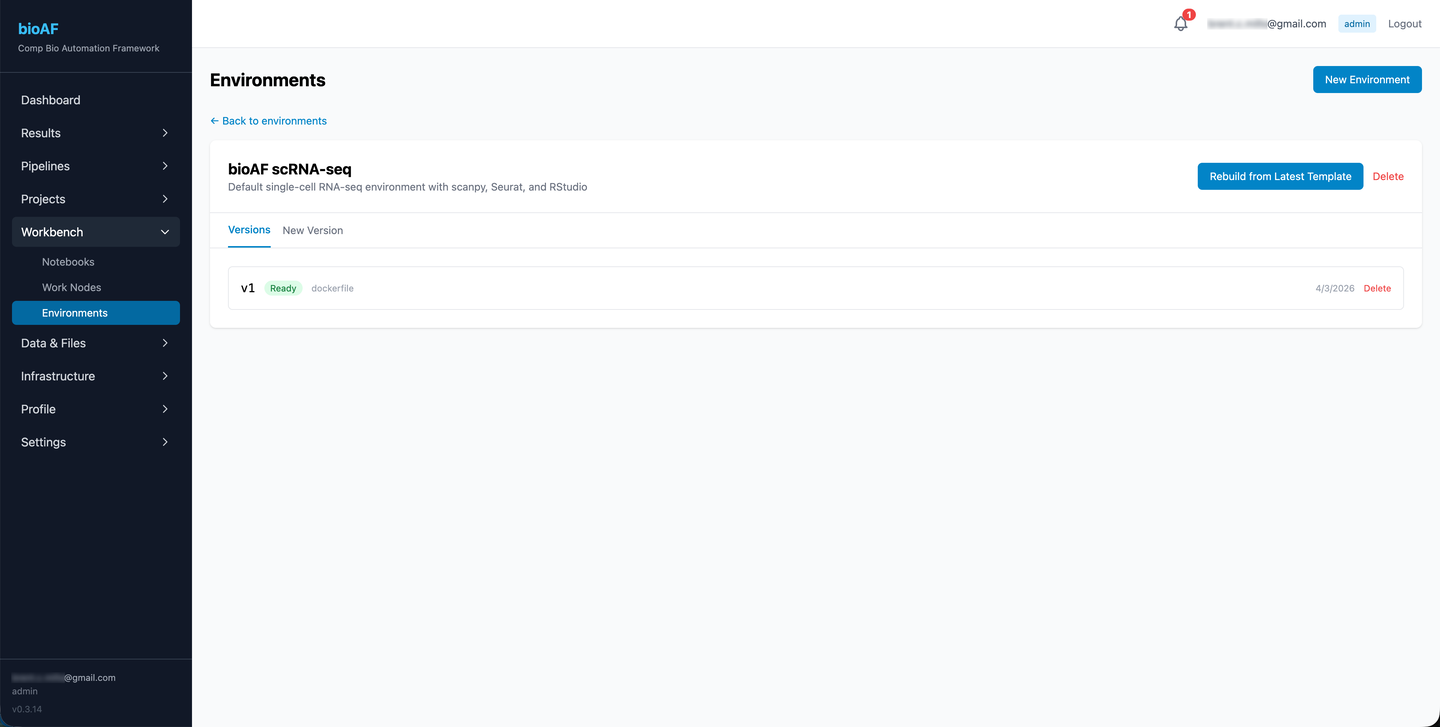Viewport: 1440px width, 727px height.
Task: Expand the Pipelines section chevron
Action: tap(165, 166)
